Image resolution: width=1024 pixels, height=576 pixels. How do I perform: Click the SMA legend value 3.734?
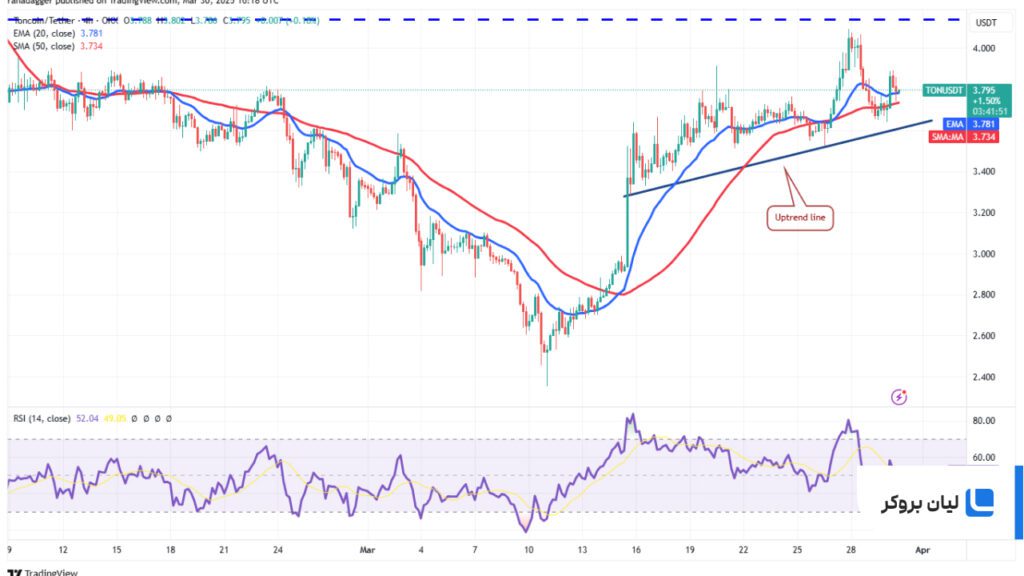91,46
